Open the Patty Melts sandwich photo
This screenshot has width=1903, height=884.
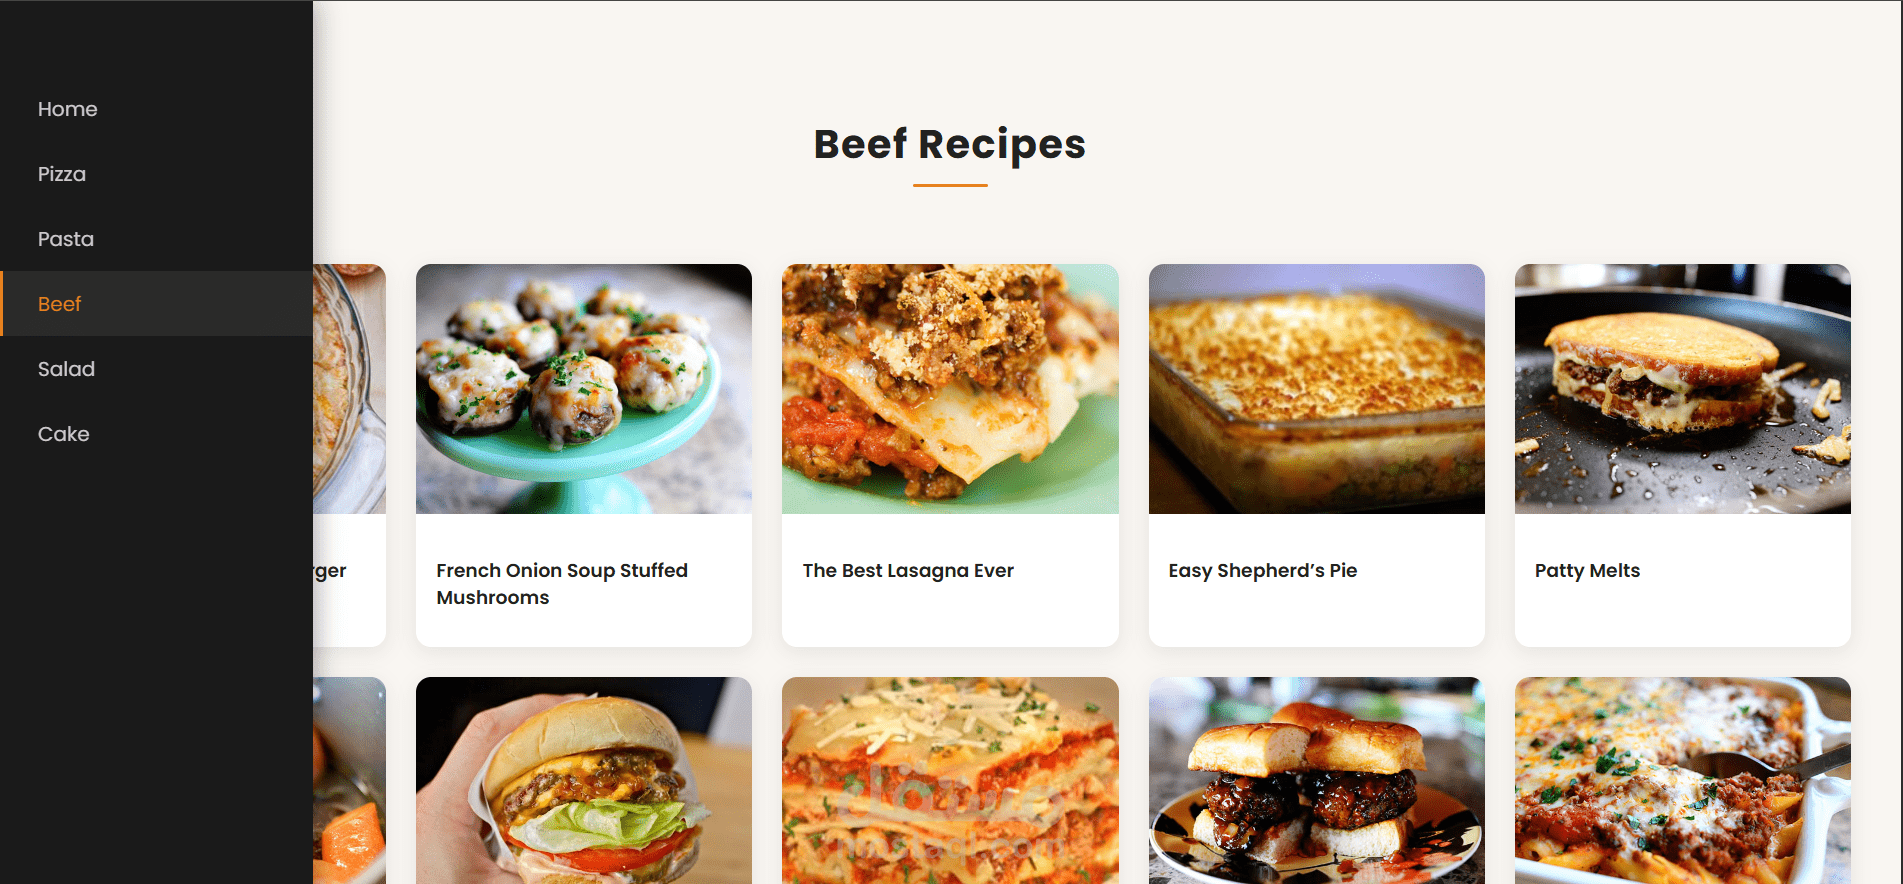point(1683,389)
